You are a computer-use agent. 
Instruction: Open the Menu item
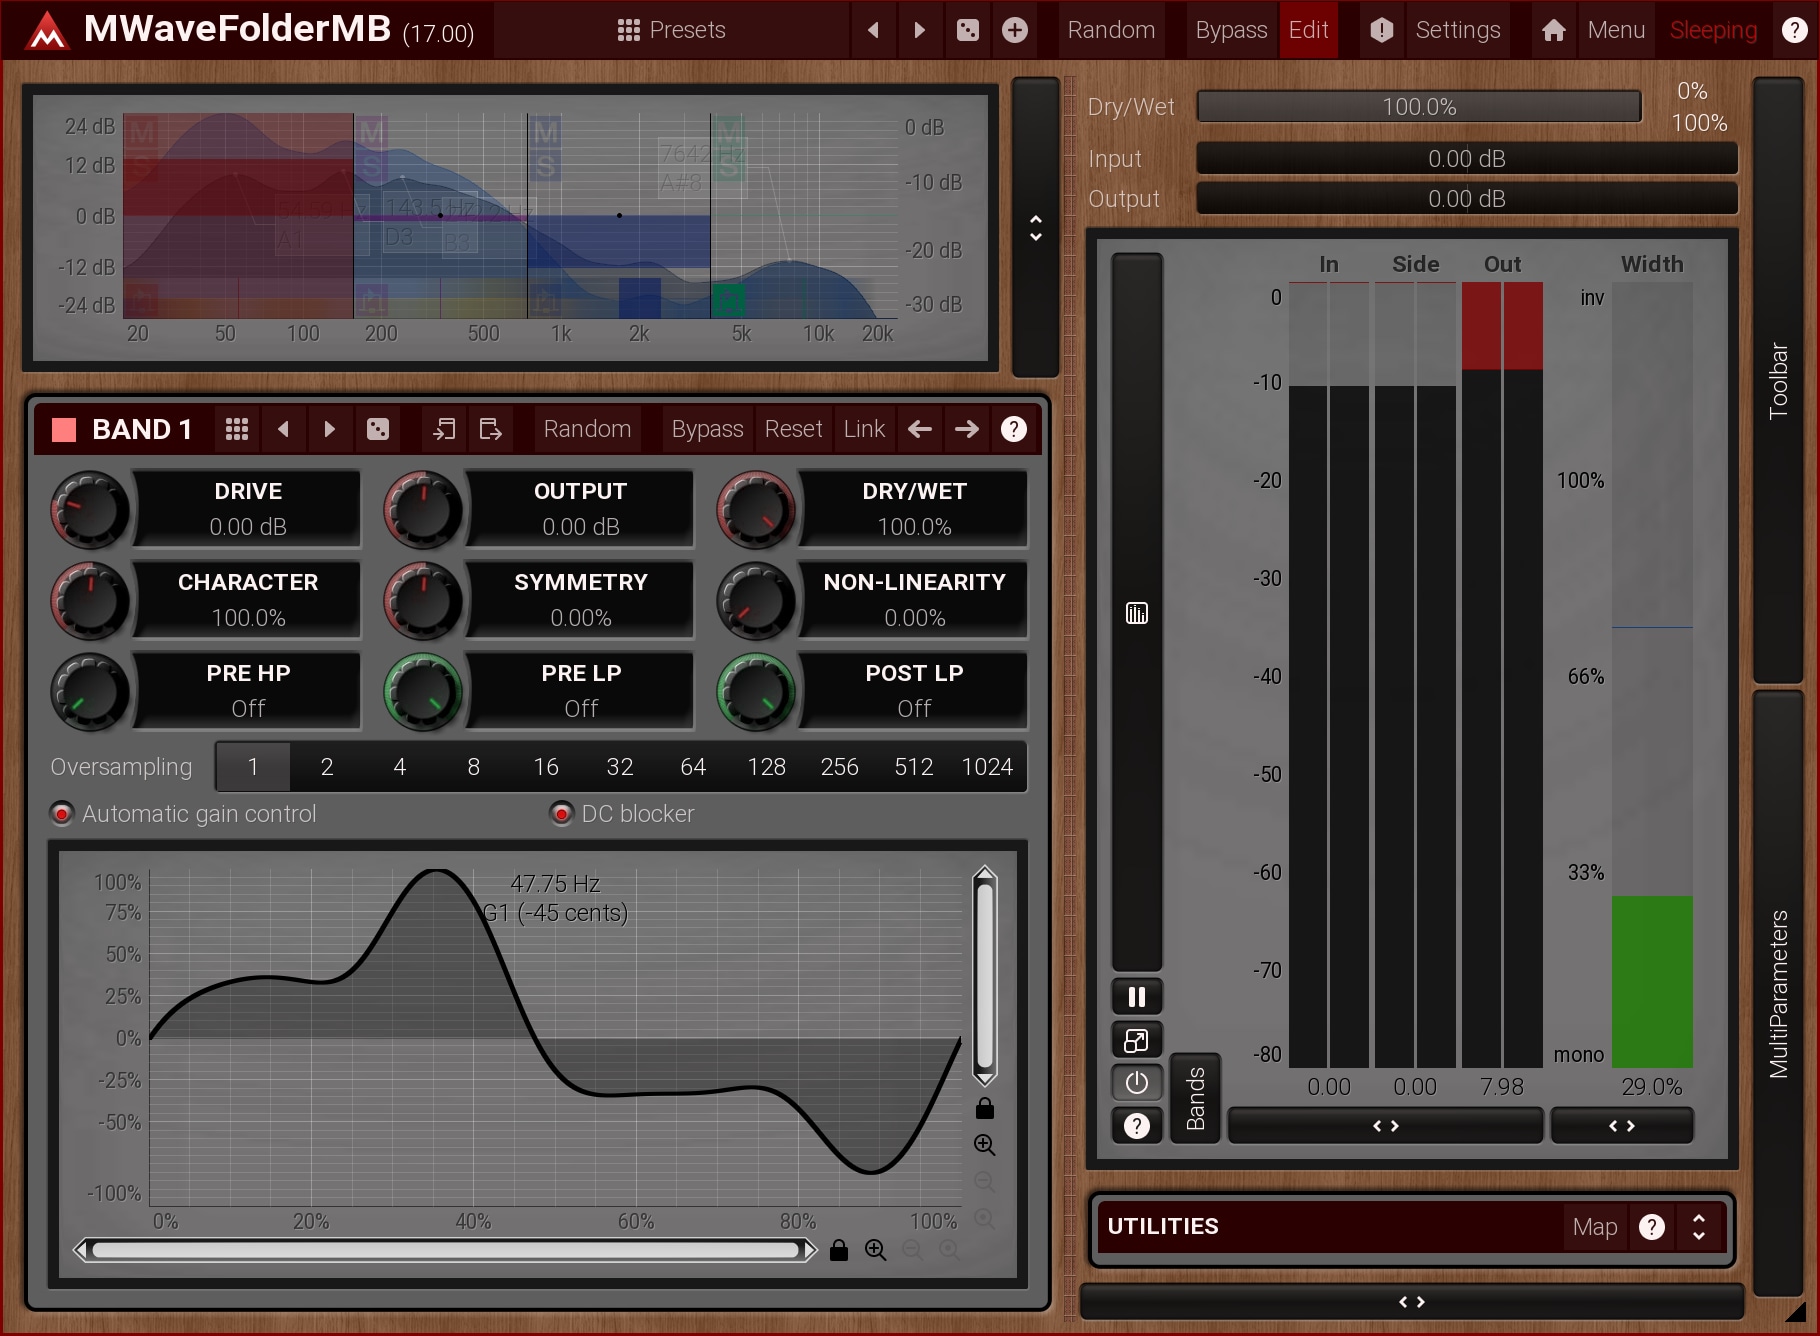pyautogui.click(x=1615, y=30)
